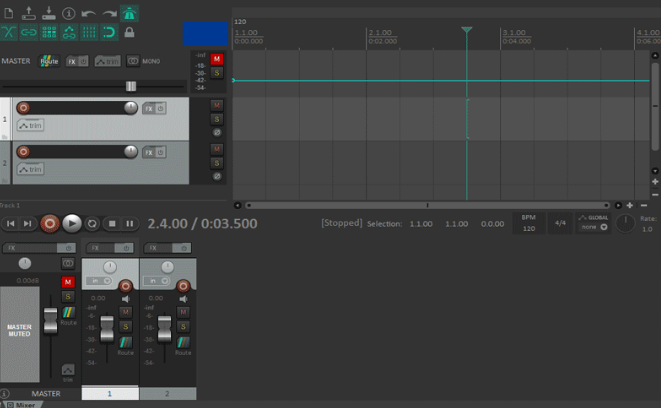Bypass master track FX with the power icon
The width and height of the screenshot is (661, 408).
tap(83, 62)
